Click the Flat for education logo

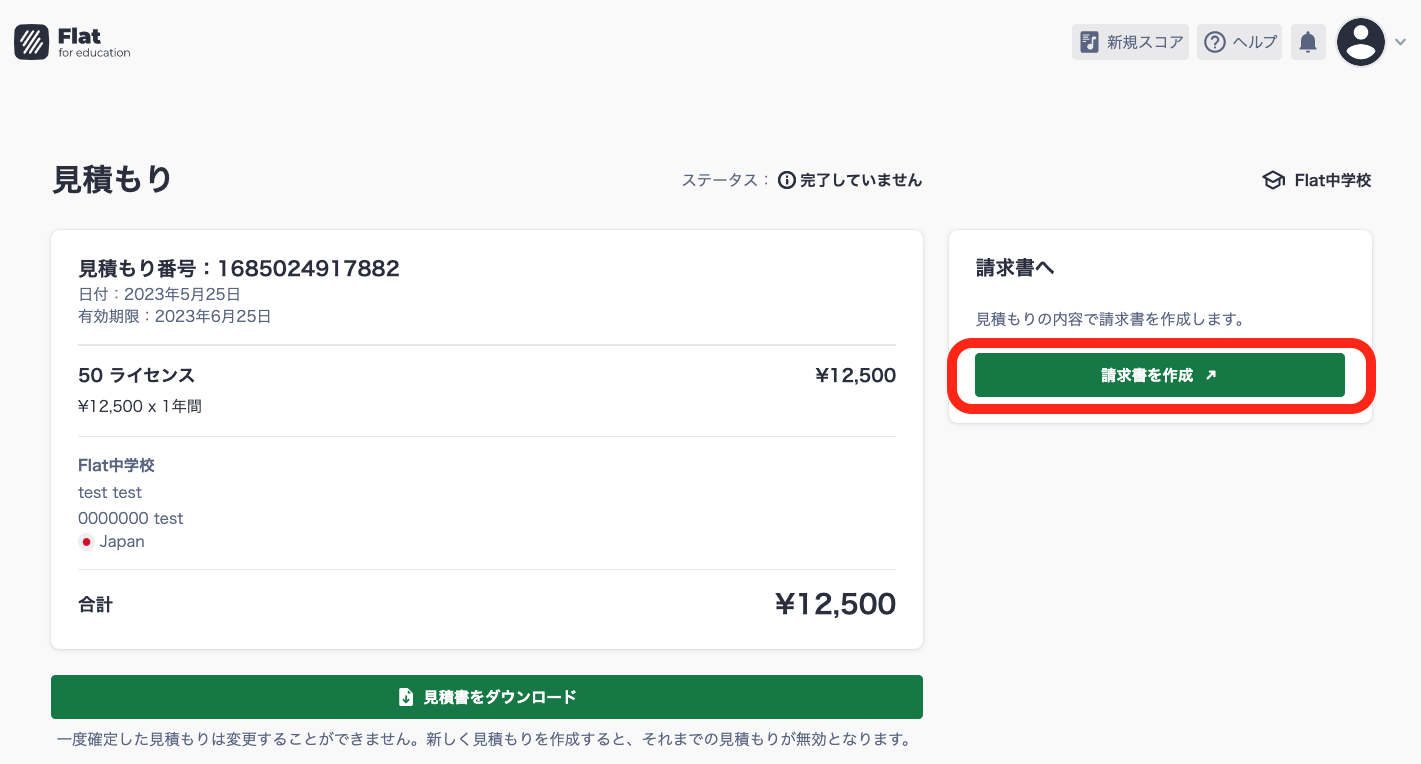point(72,42)
